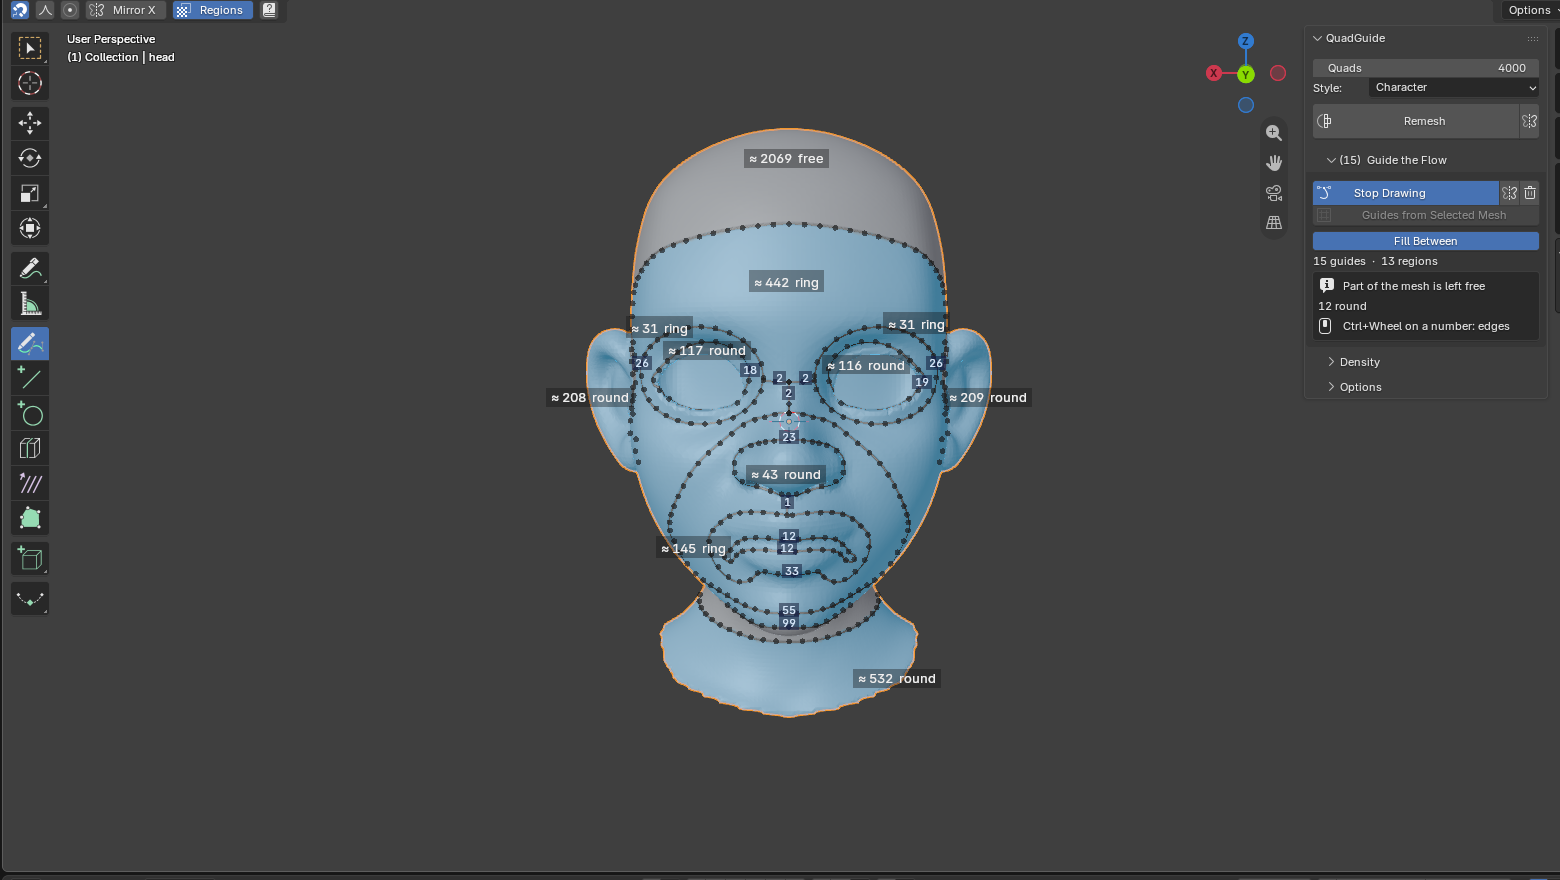Toggle the snap-to angle icon in header

[x=45, y=10]
